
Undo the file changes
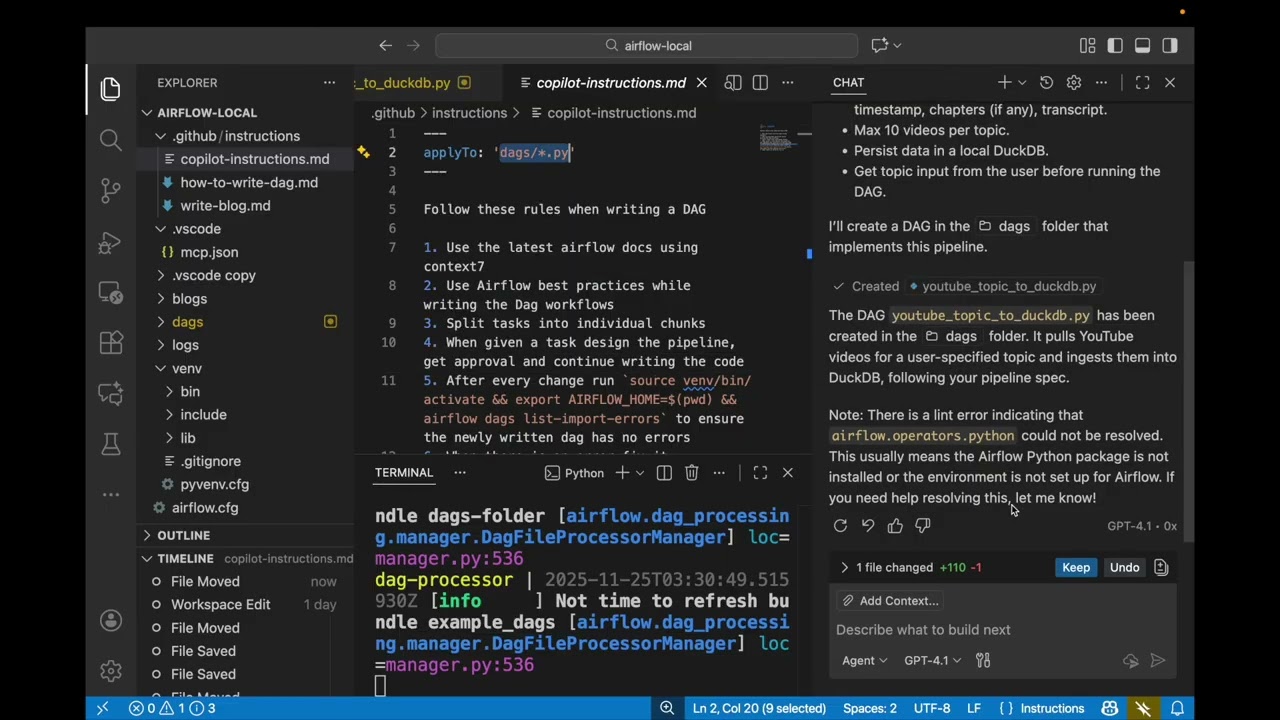coord(1124,567)
